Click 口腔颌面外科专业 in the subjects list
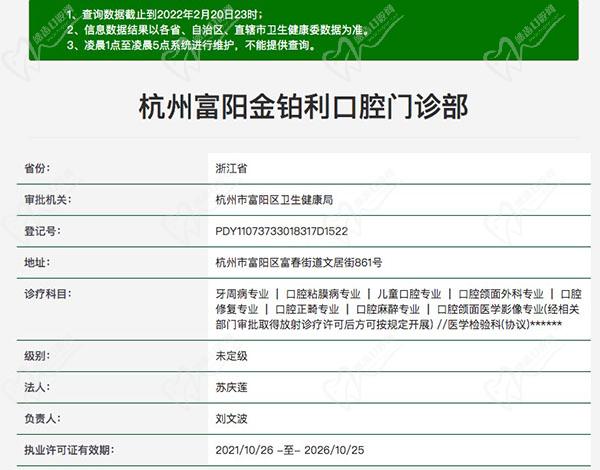This screenshot has width=600, height=470. [501, 294]
